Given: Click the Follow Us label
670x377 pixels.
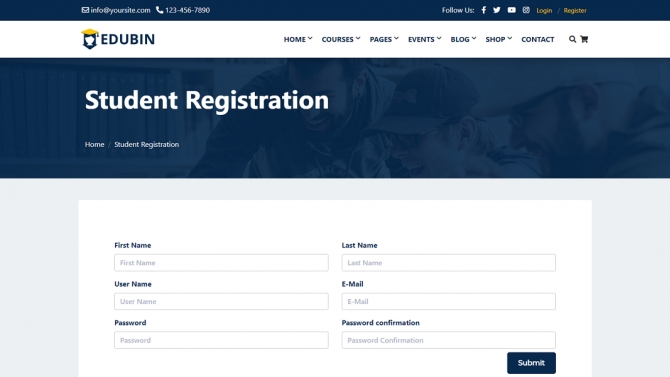Looking at the screenshot, I should pyautogui.click(x=458, y=10).
